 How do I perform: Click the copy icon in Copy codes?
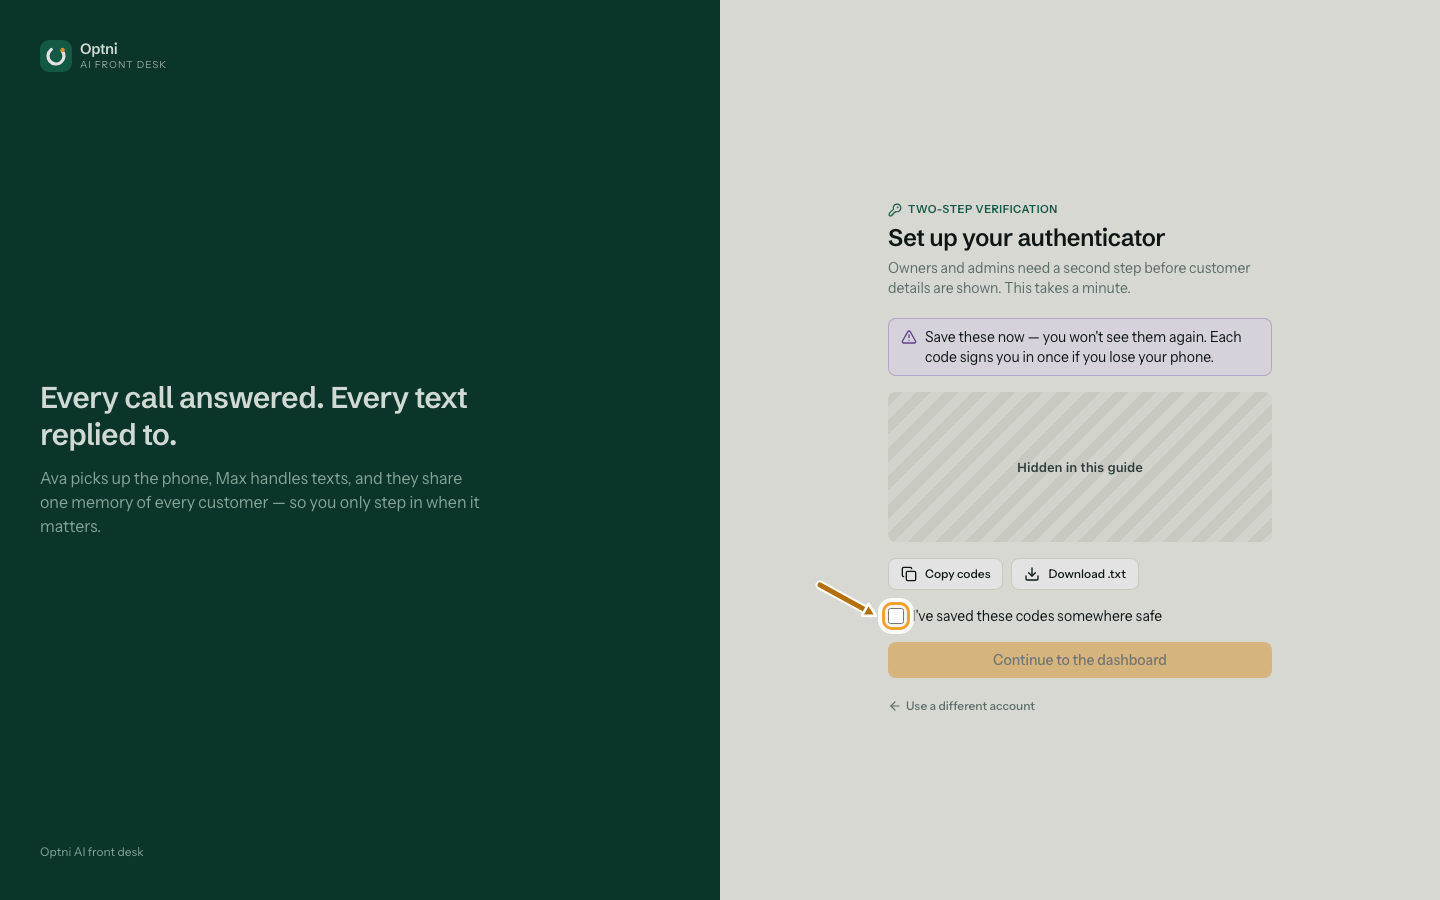(x=909, y=574)
